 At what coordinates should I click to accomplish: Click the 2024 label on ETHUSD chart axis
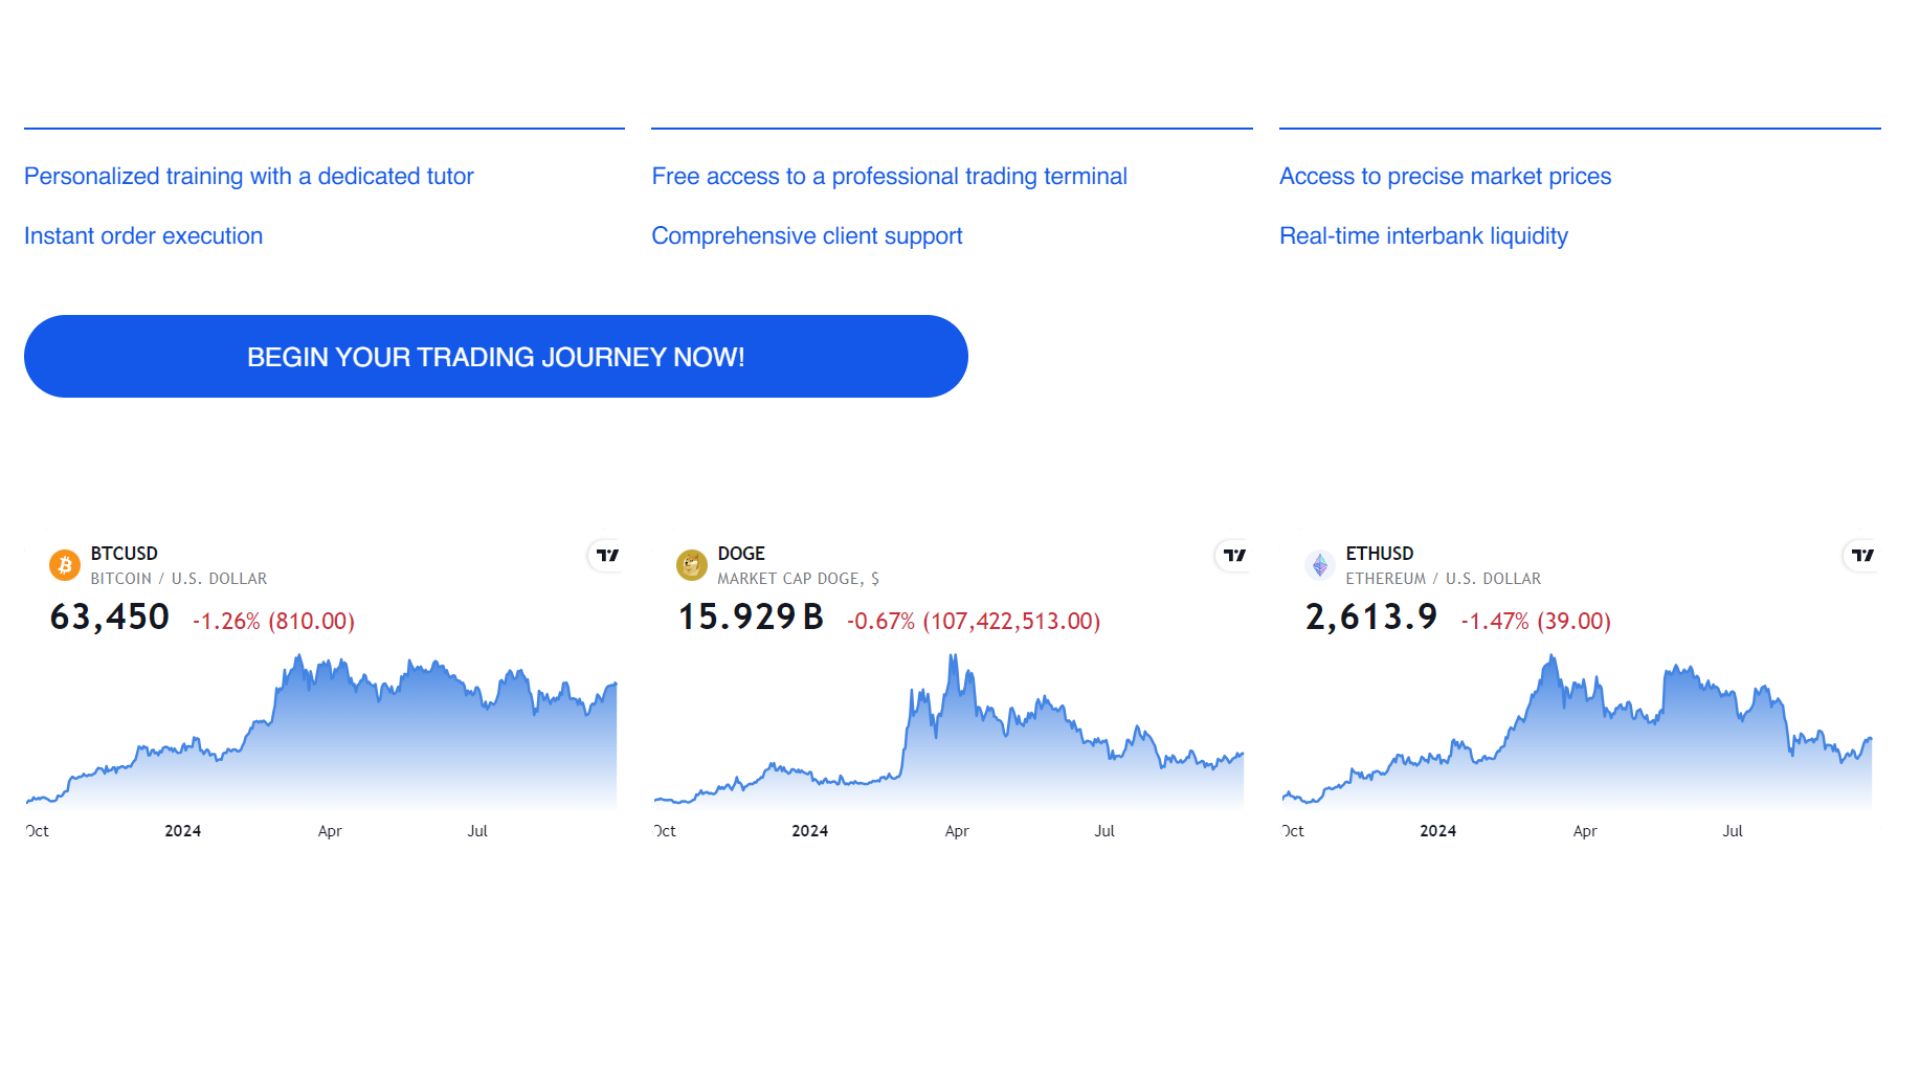[1438, 831]
